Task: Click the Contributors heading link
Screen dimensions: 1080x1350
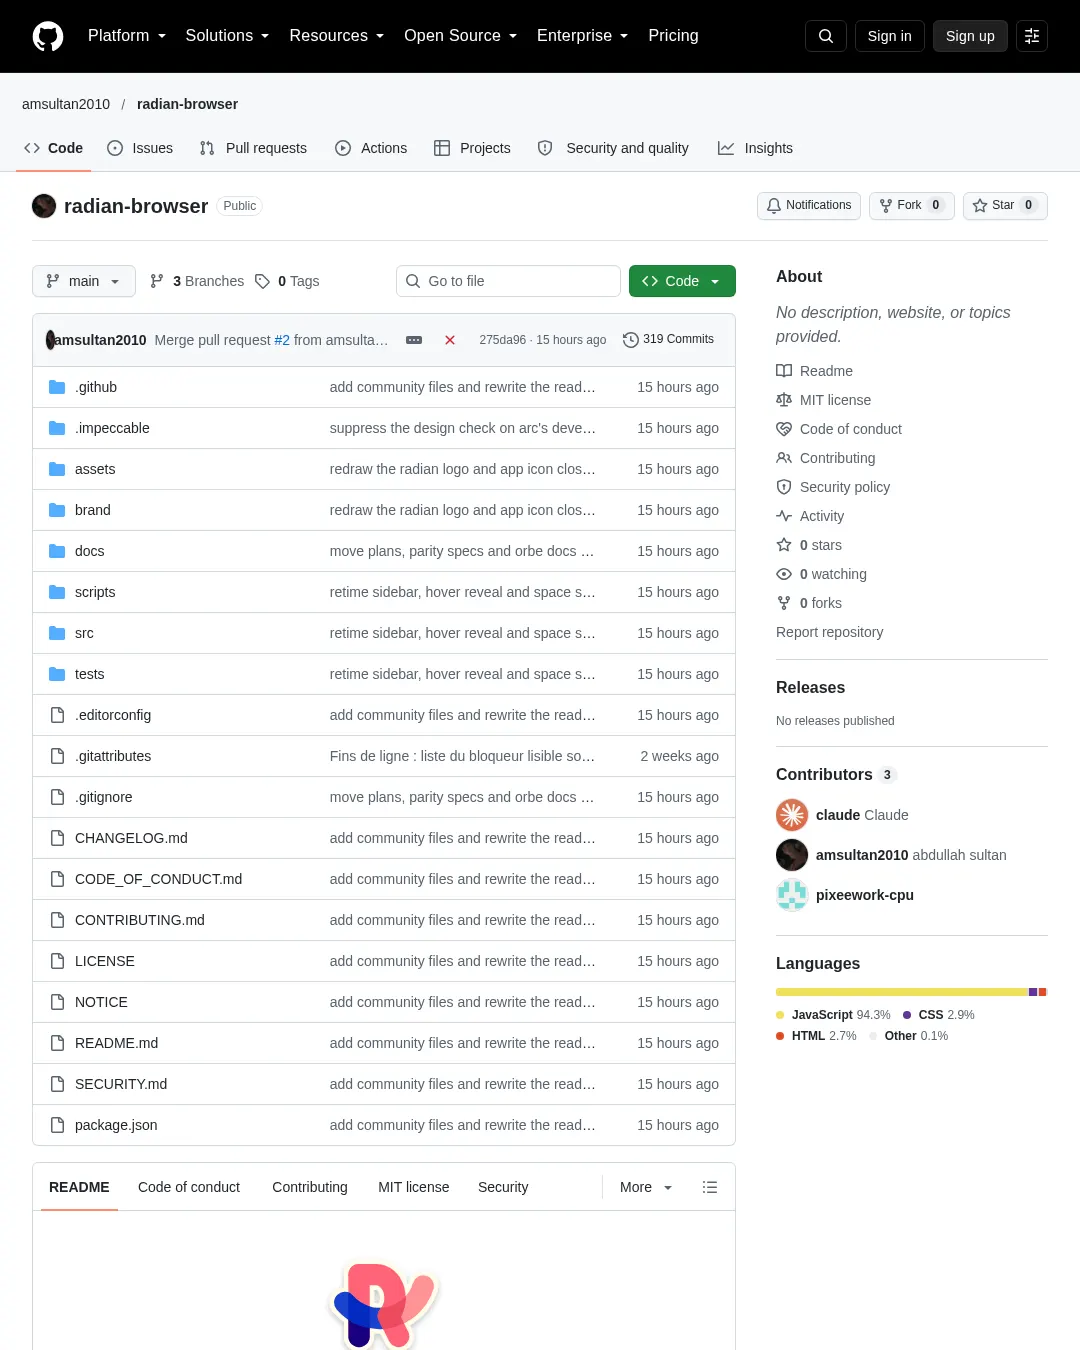Action: (836, 775)
